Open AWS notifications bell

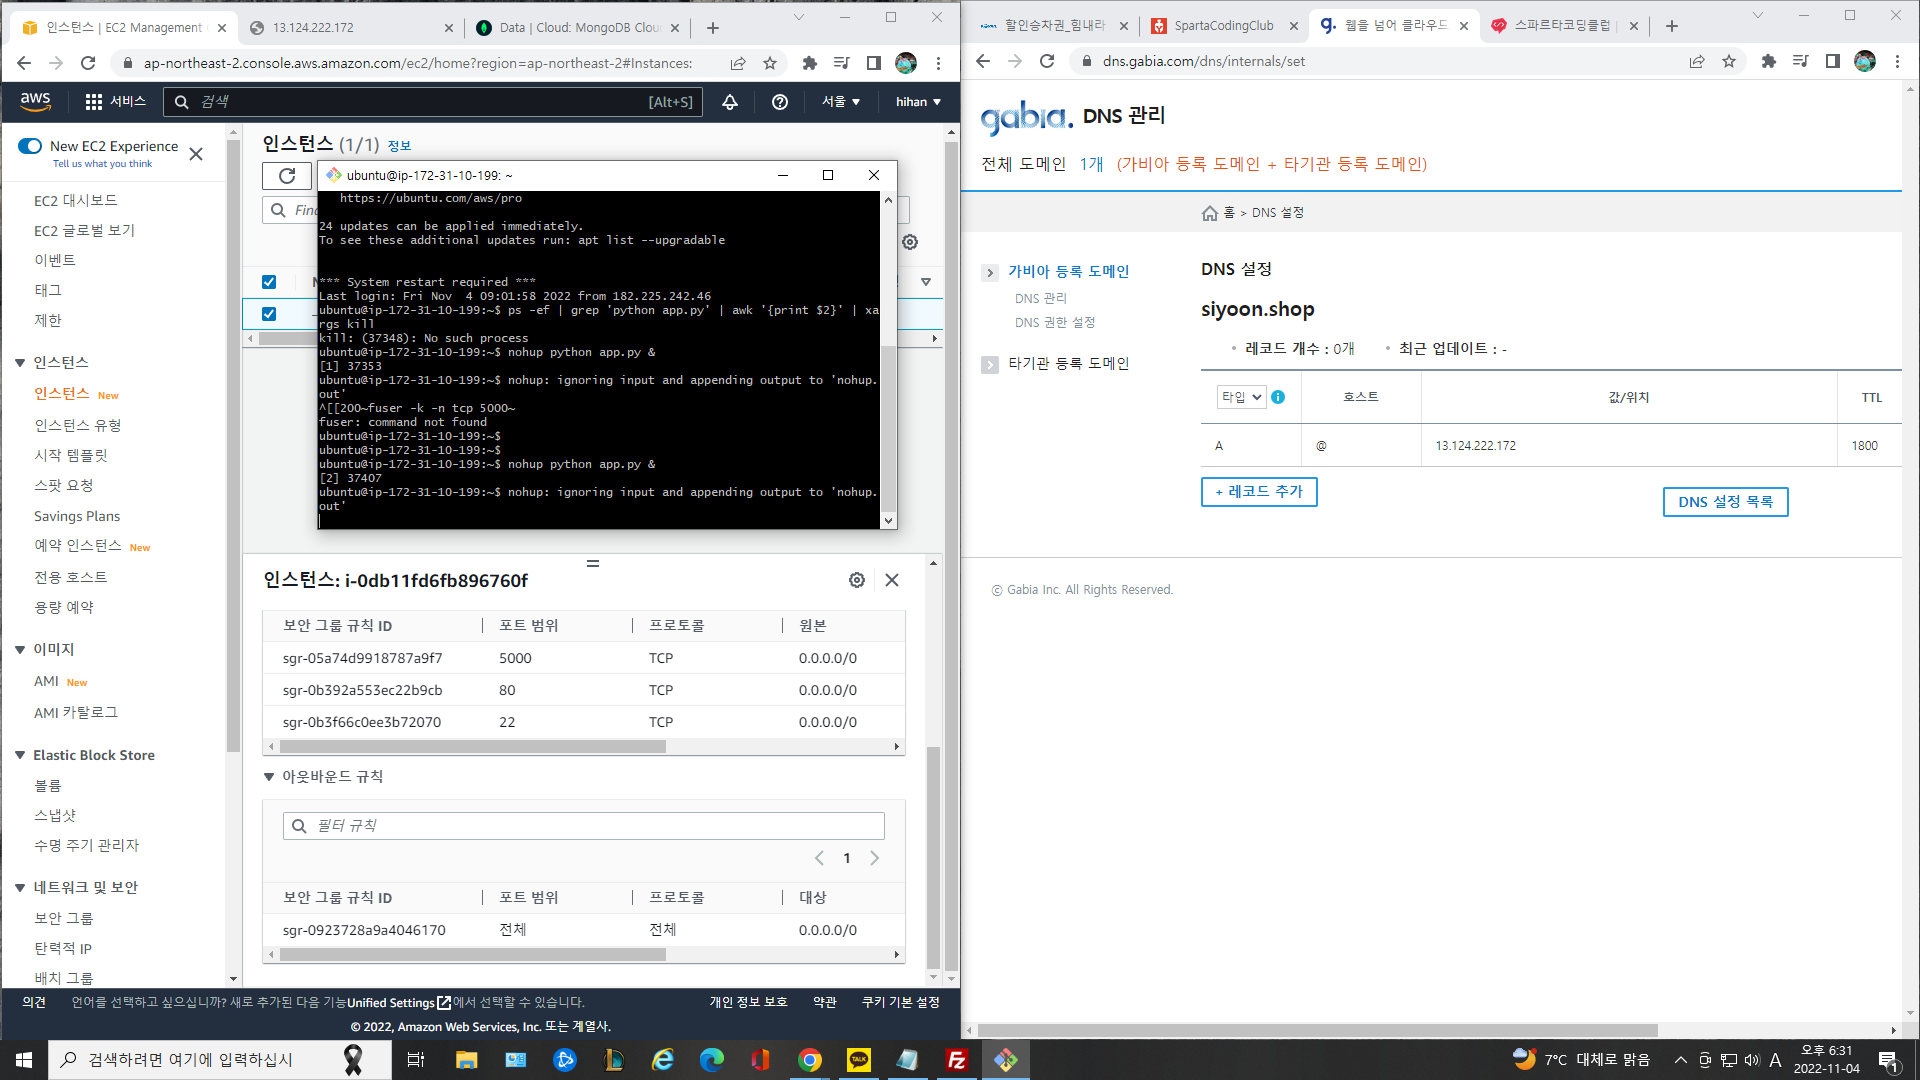point(730,102)
